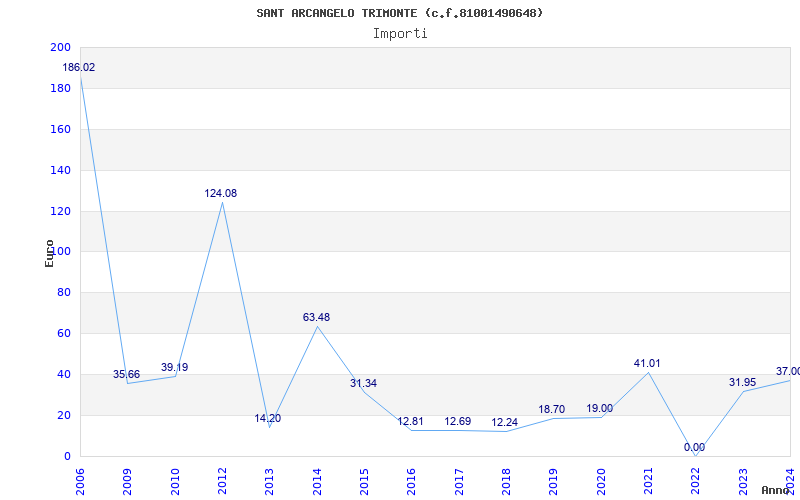The width and height of the screenshot is (800, 500).
Task: Select the 39.19 data label for 2010
Action: 174,367
